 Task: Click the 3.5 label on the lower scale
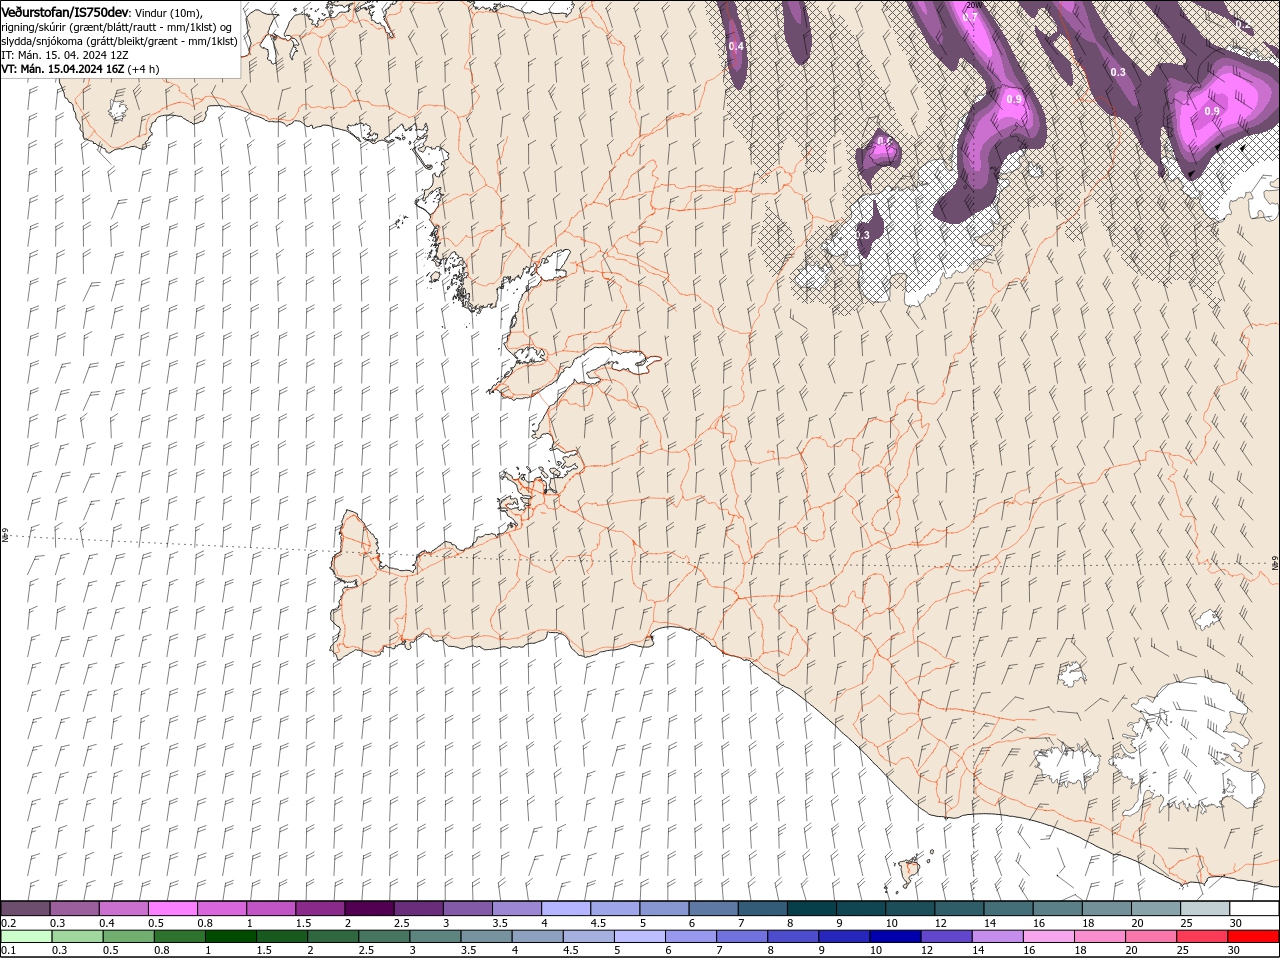[469, 950]
